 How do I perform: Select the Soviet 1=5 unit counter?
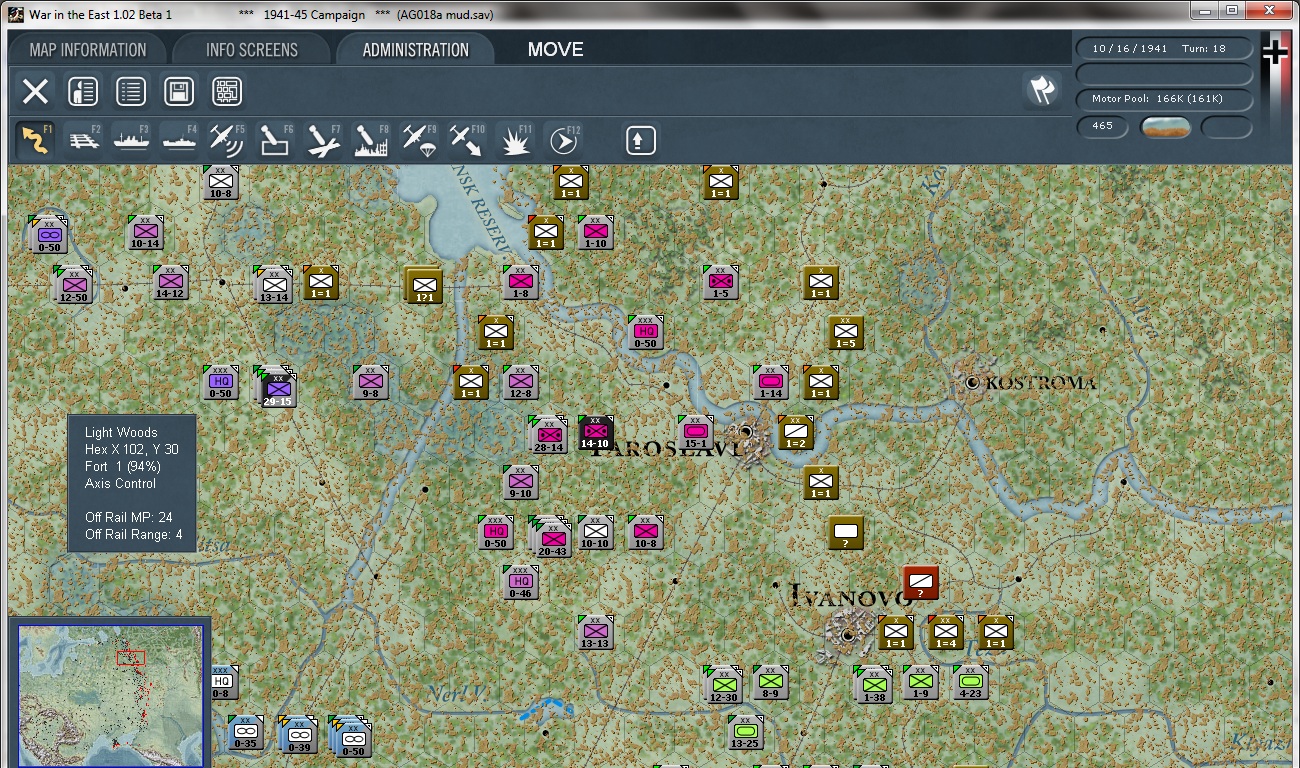pyautogui.click(x=845, y=333)
